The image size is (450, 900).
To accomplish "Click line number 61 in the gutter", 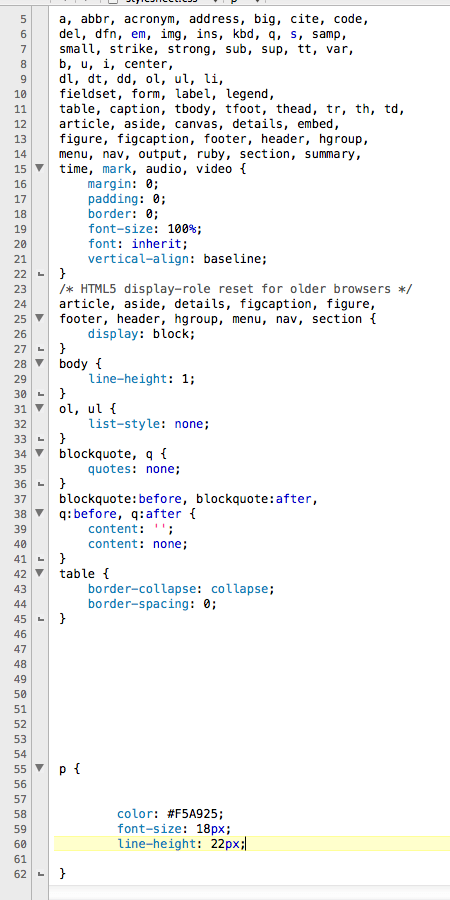I will pos(20,859).
